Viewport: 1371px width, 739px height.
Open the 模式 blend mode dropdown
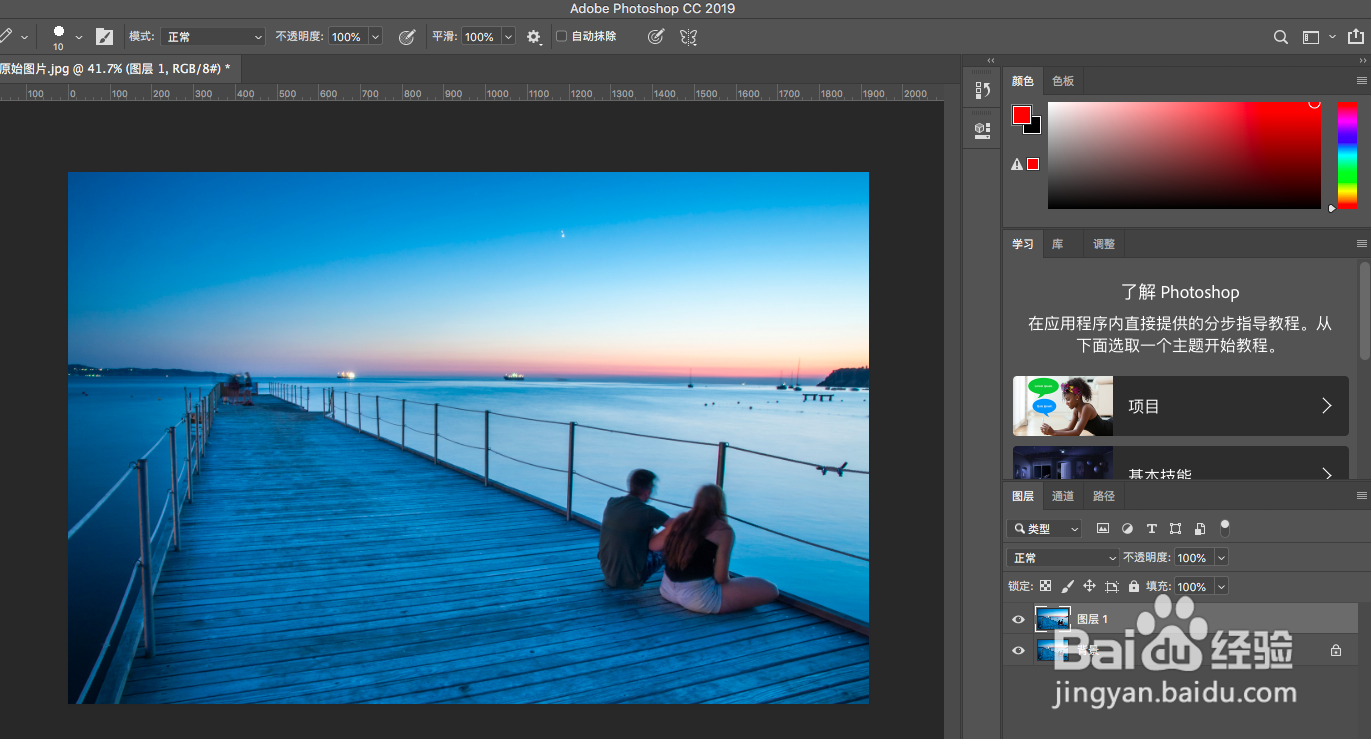(213, 37)
